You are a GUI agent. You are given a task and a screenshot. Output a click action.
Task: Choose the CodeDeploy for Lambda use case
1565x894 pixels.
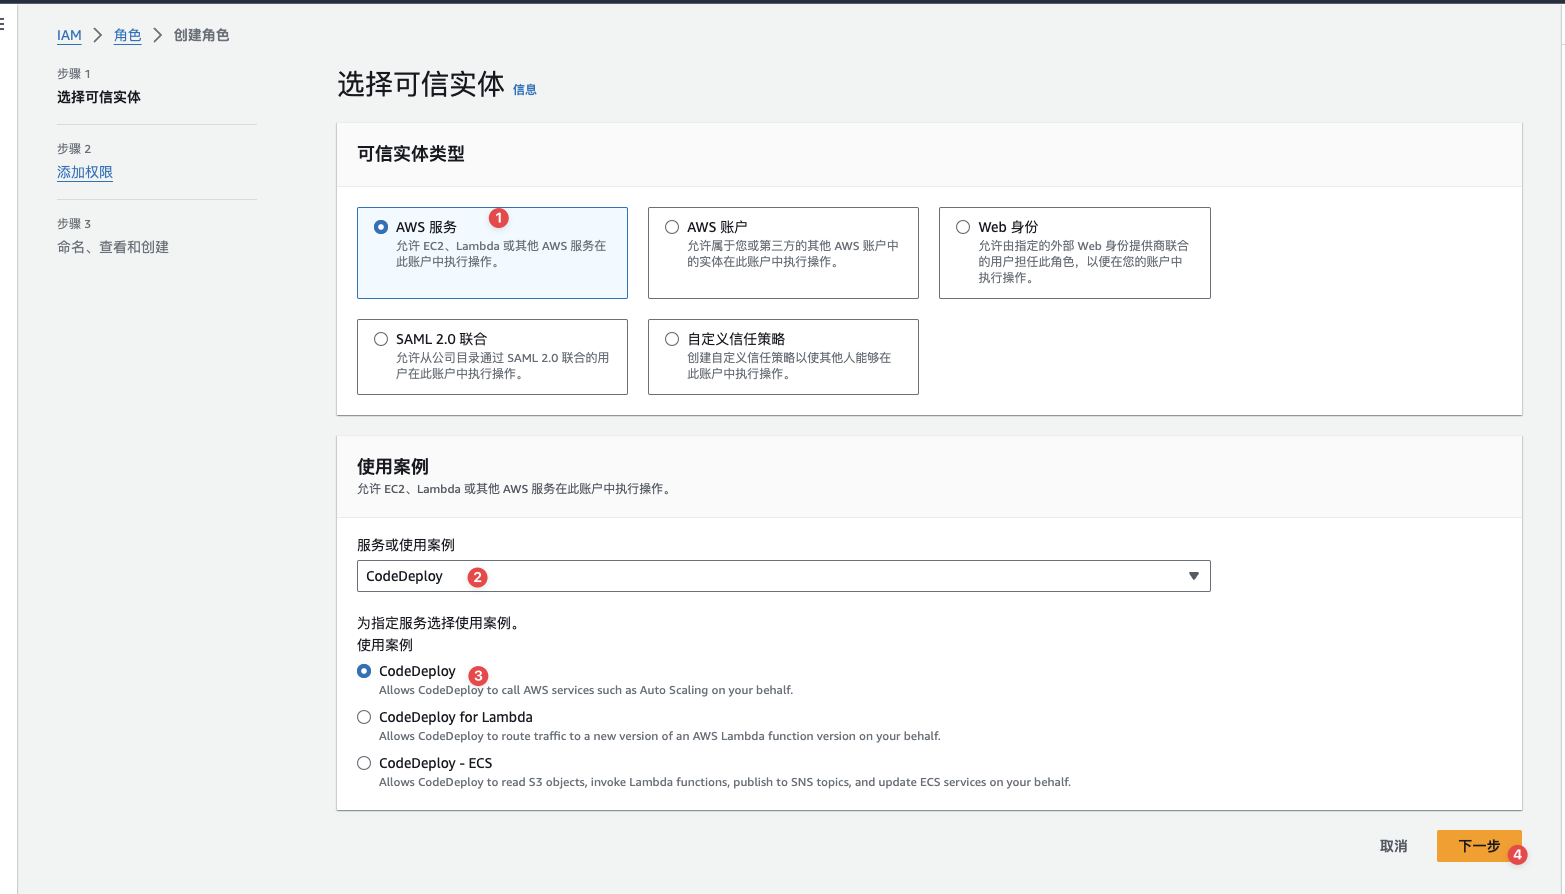[x=364, y=717]
